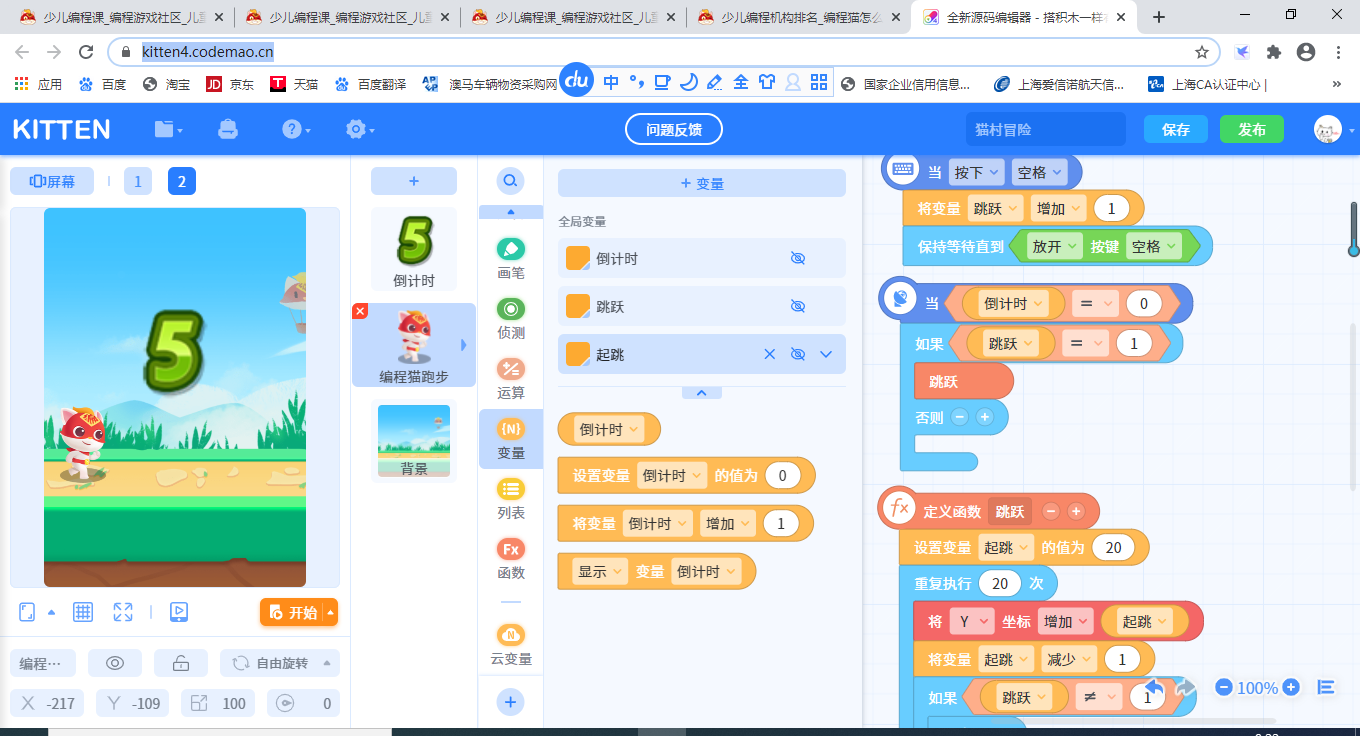Viewport: 1360px width, 736px height.
Task: Delete the 起跳 variable with the X
Action: [x=770, y=354]
